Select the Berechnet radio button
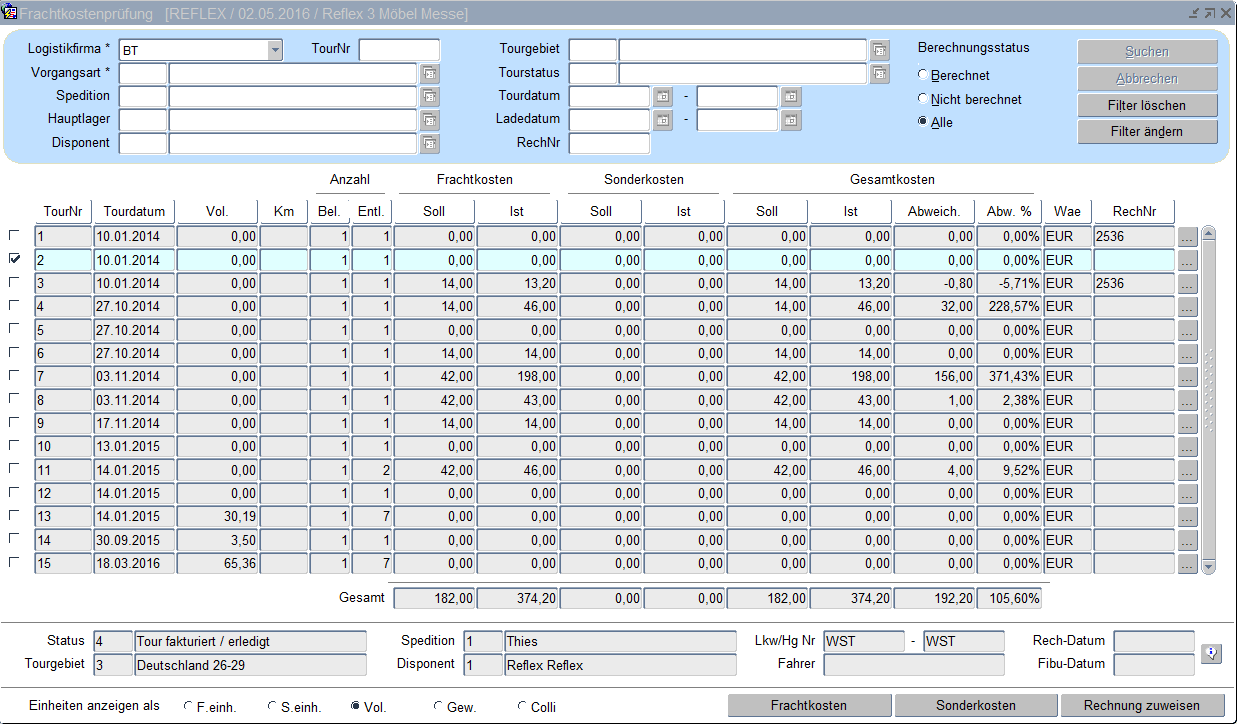 tap(923, 75)
